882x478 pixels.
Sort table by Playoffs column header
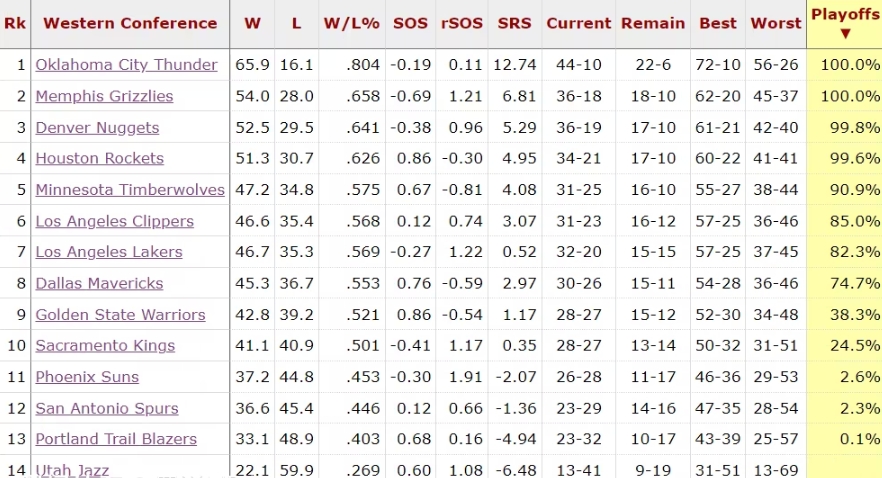844,22
